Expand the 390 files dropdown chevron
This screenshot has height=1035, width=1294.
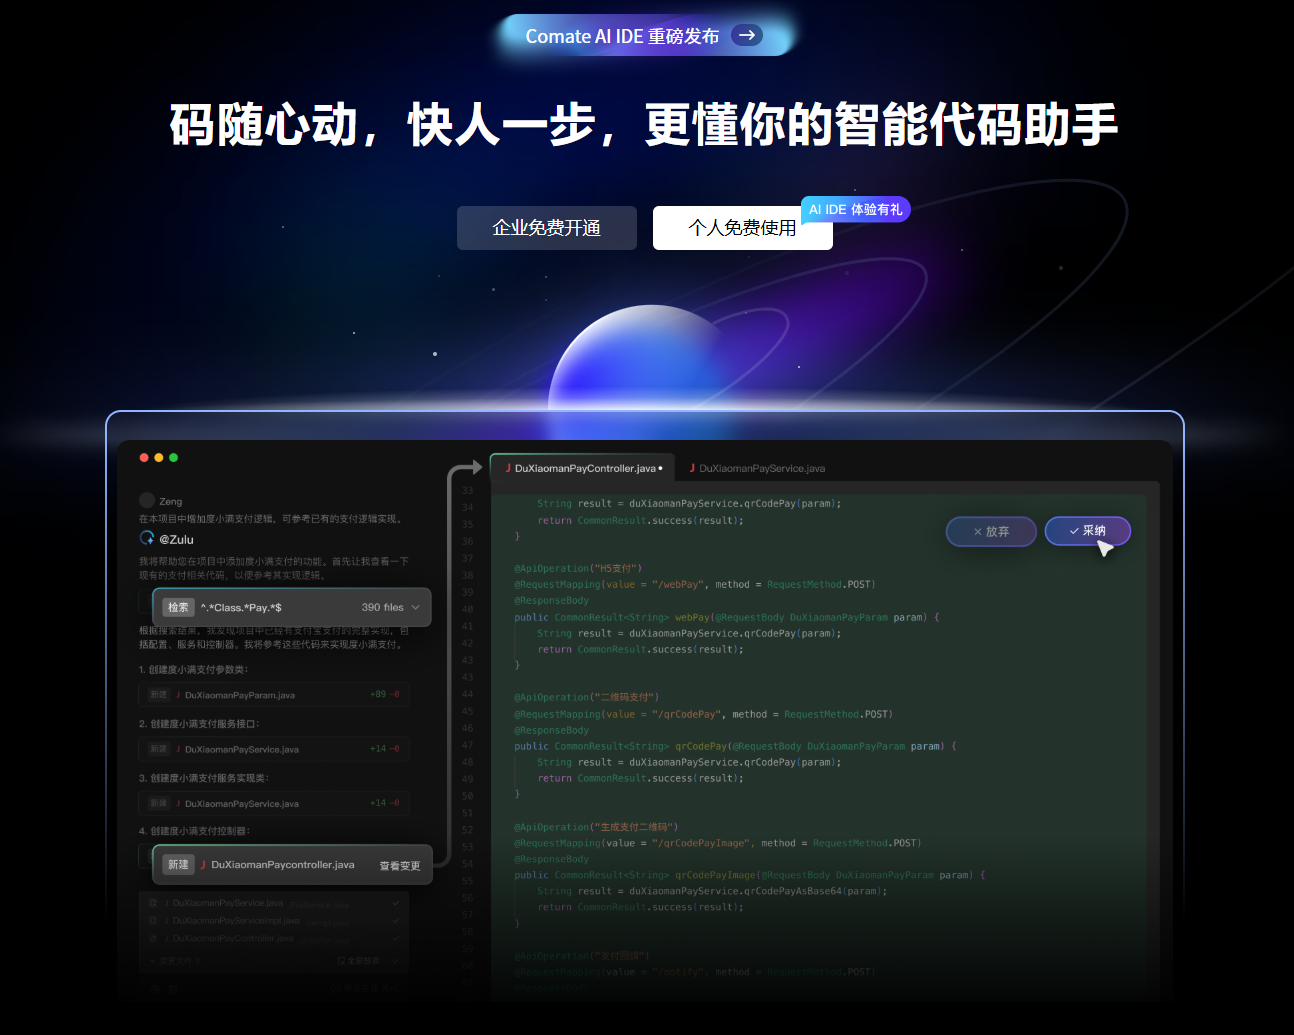pos(415,607)
